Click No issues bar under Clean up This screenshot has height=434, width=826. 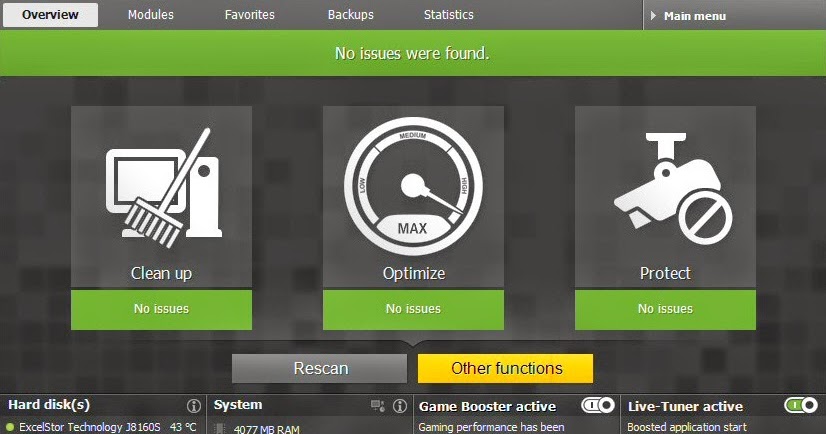[162, 309]
